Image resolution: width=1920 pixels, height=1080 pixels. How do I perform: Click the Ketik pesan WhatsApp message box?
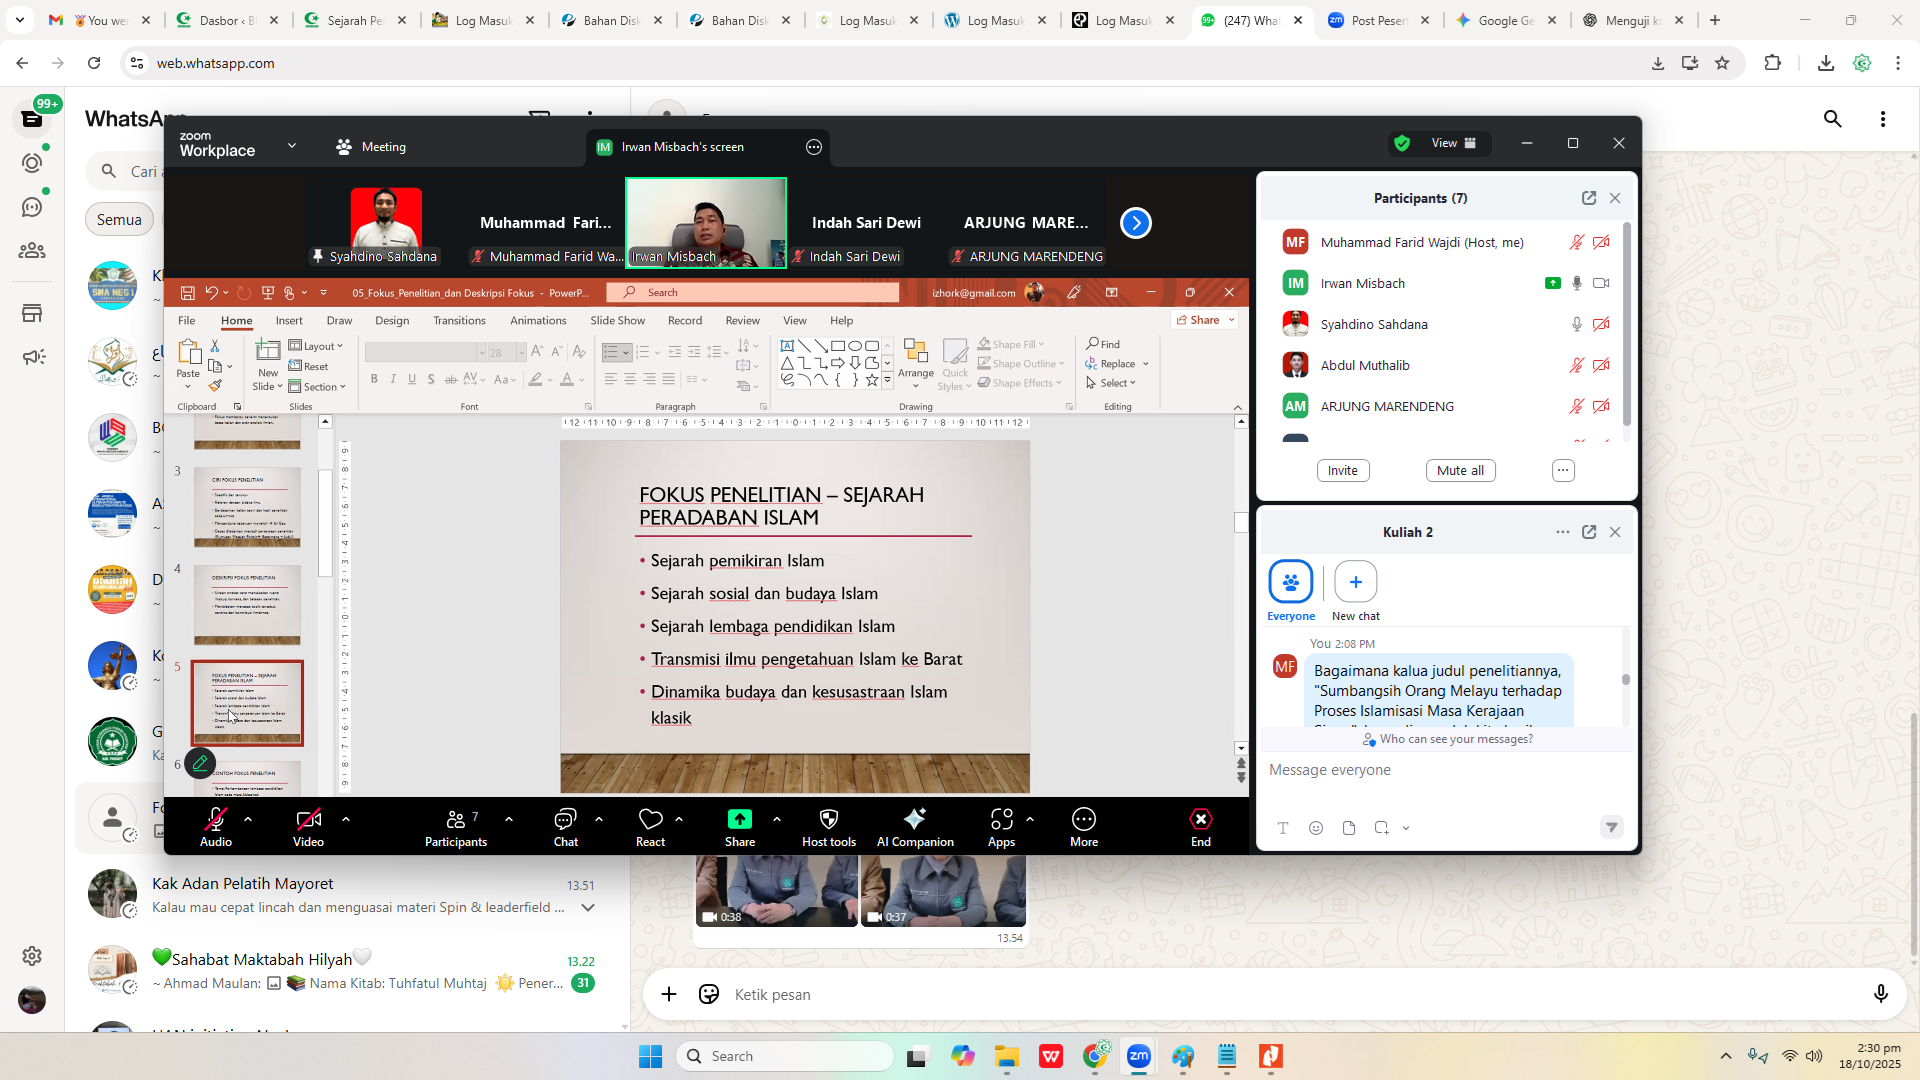1295,994
